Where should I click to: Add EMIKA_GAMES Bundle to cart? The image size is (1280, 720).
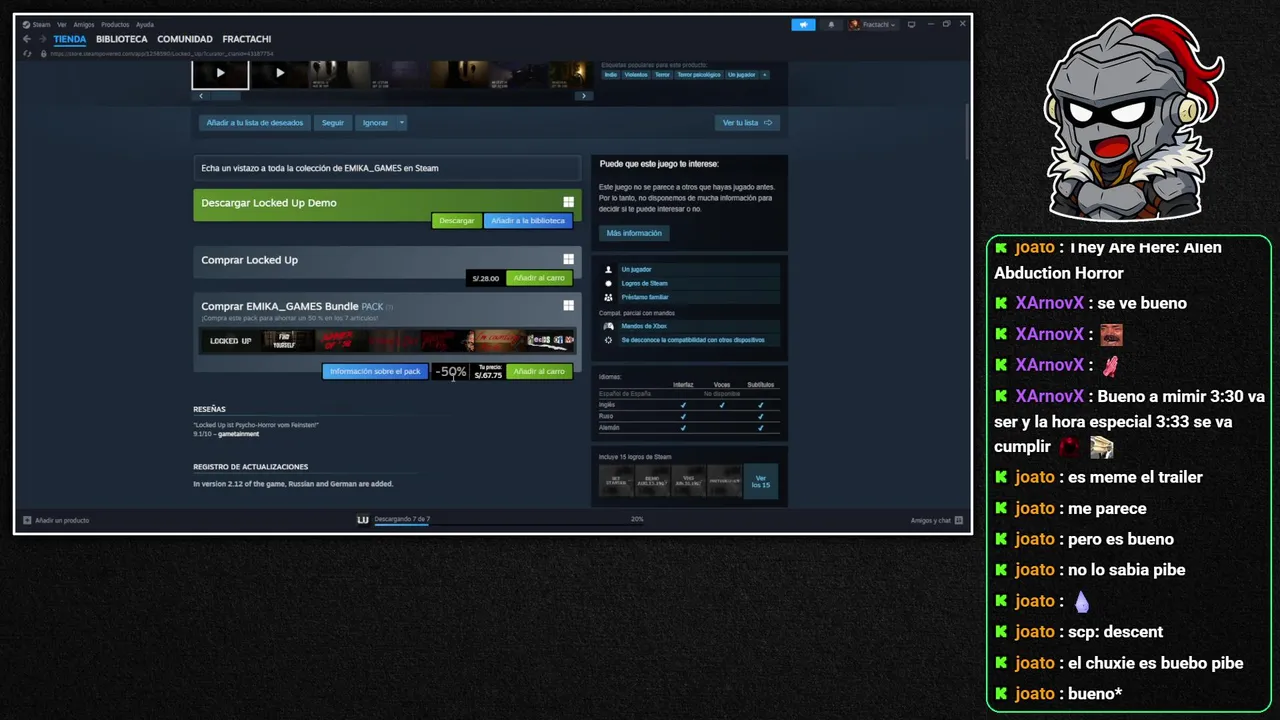(x=539, y=371)
